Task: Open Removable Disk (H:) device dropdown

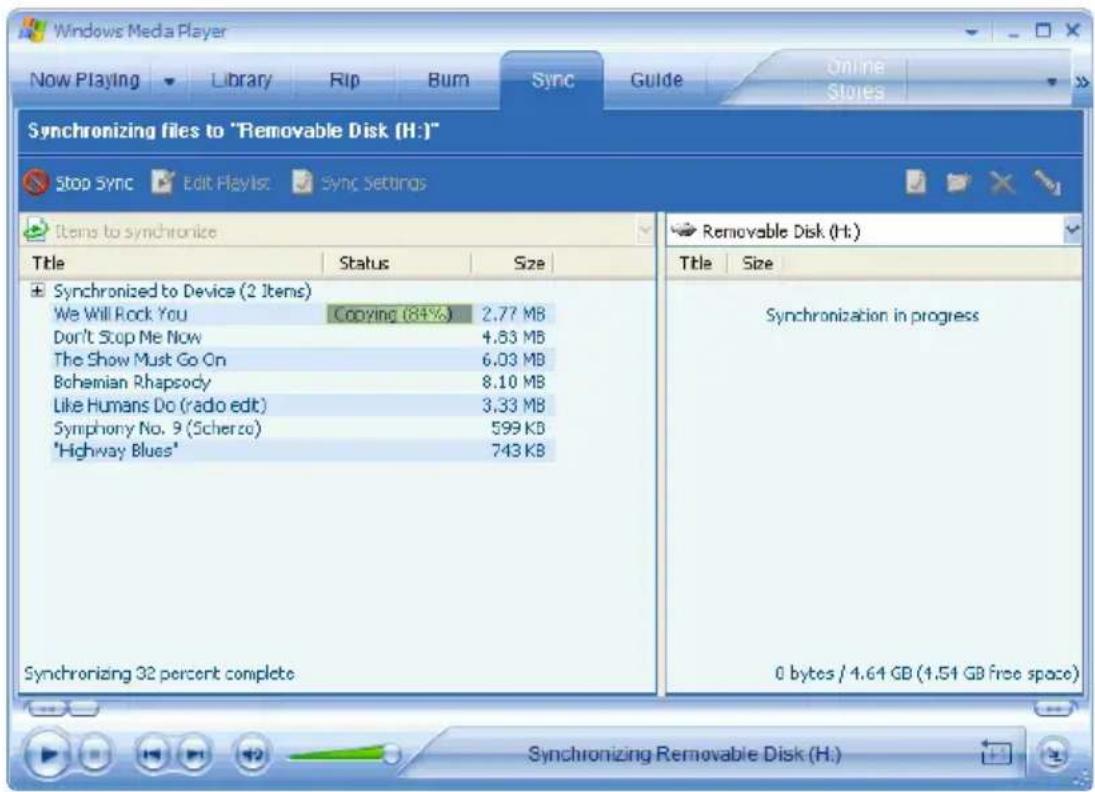Action: [x=1073, y=230]
